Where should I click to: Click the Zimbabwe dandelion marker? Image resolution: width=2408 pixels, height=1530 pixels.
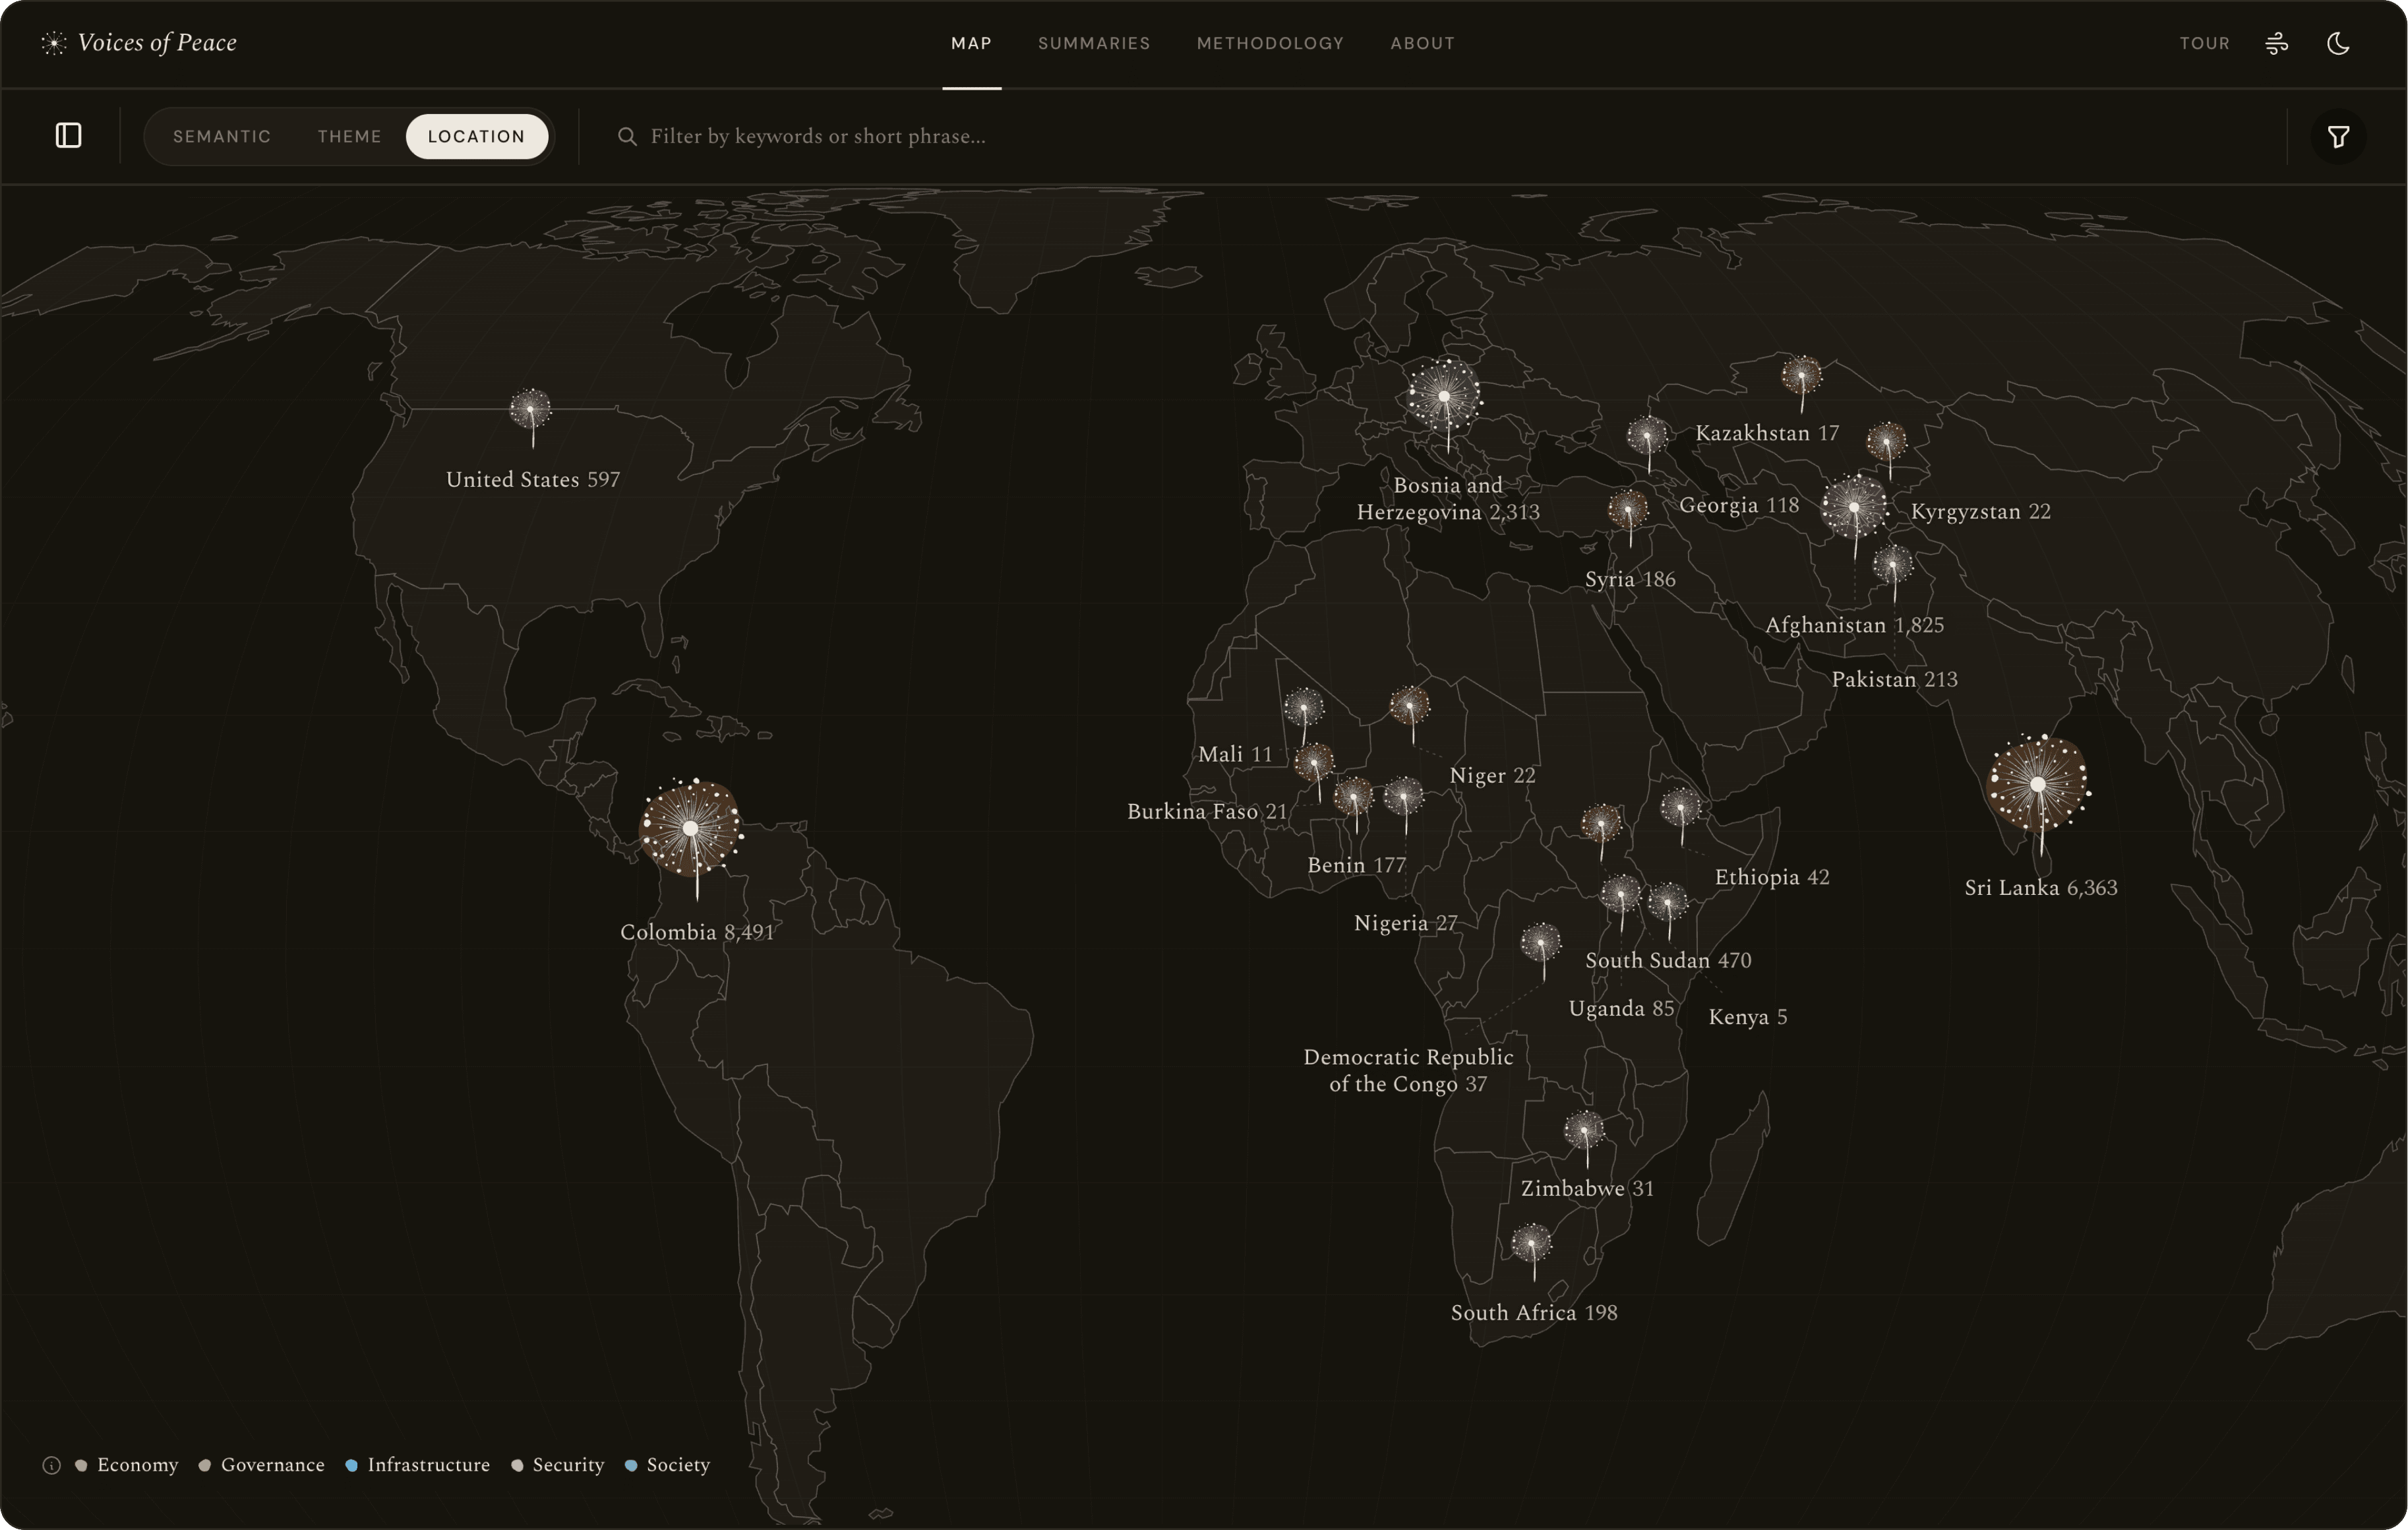[1584, 1131]
